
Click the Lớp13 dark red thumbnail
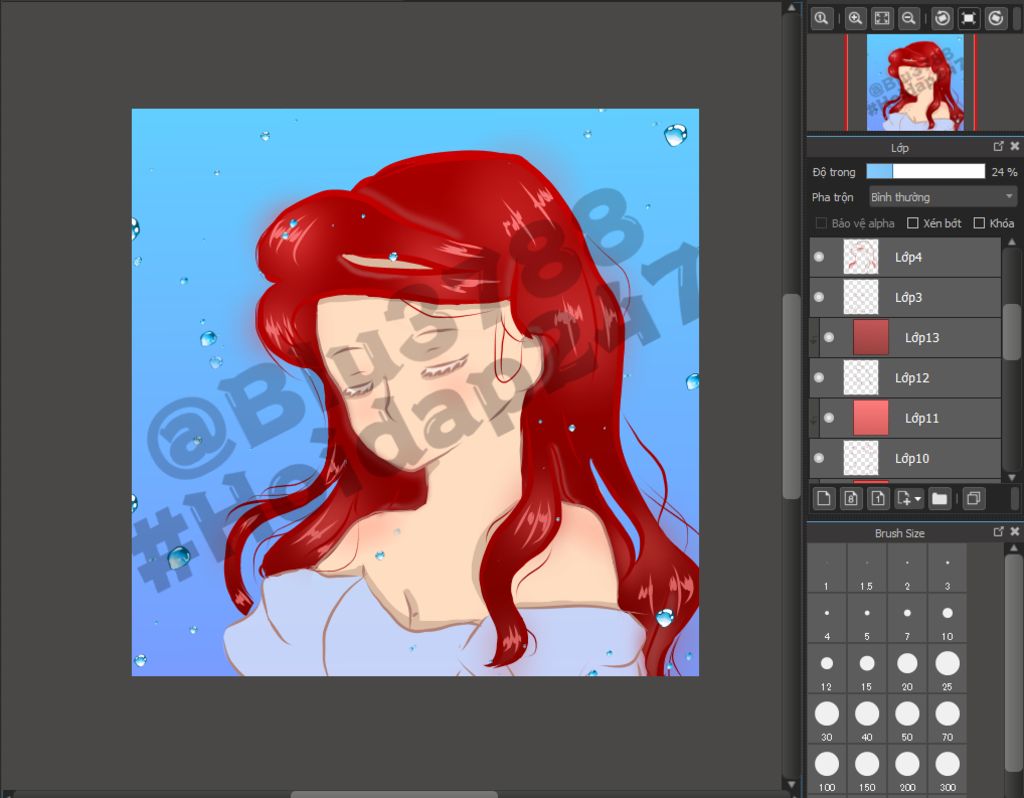click(871, 338)
